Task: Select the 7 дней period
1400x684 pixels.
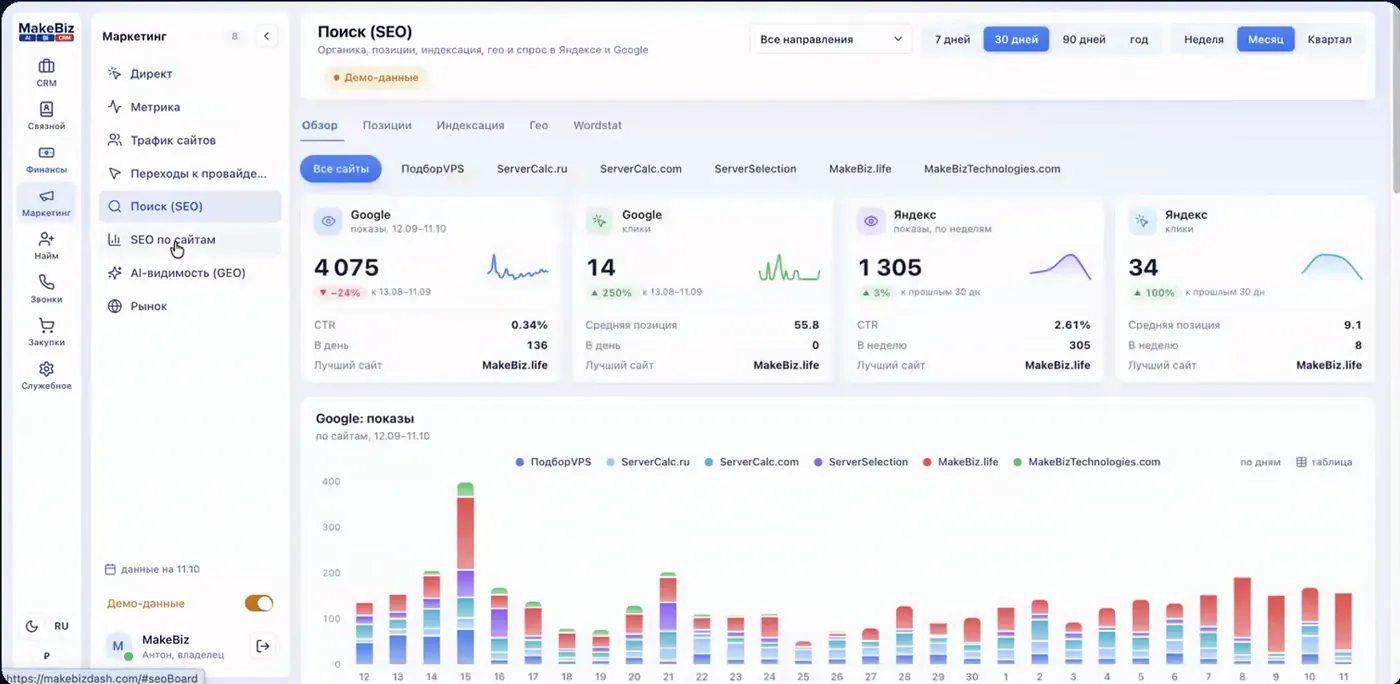Action: click(952, 39)
